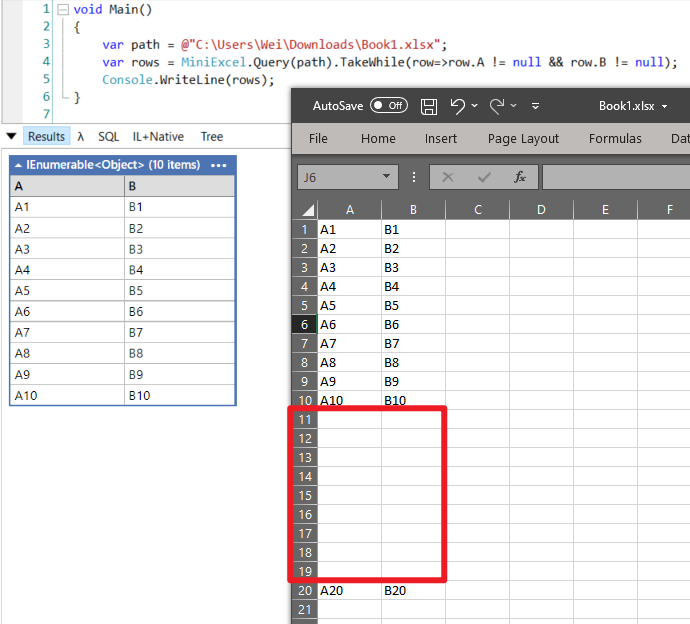This screenshot has height=624, width=690.
Task: Click the Insert Function fx icon
Action: tap(520, 177)
